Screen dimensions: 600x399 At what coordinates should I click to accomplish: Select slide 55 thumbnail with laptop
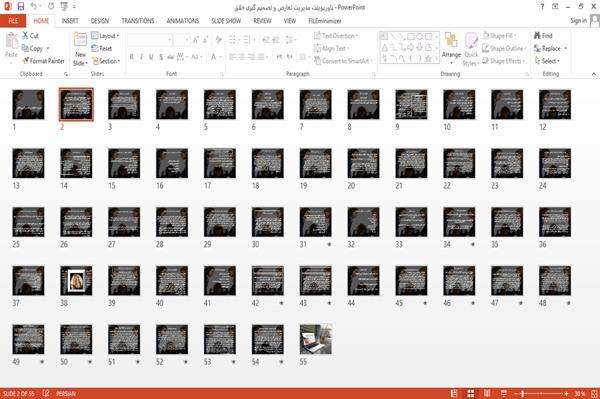316,339
